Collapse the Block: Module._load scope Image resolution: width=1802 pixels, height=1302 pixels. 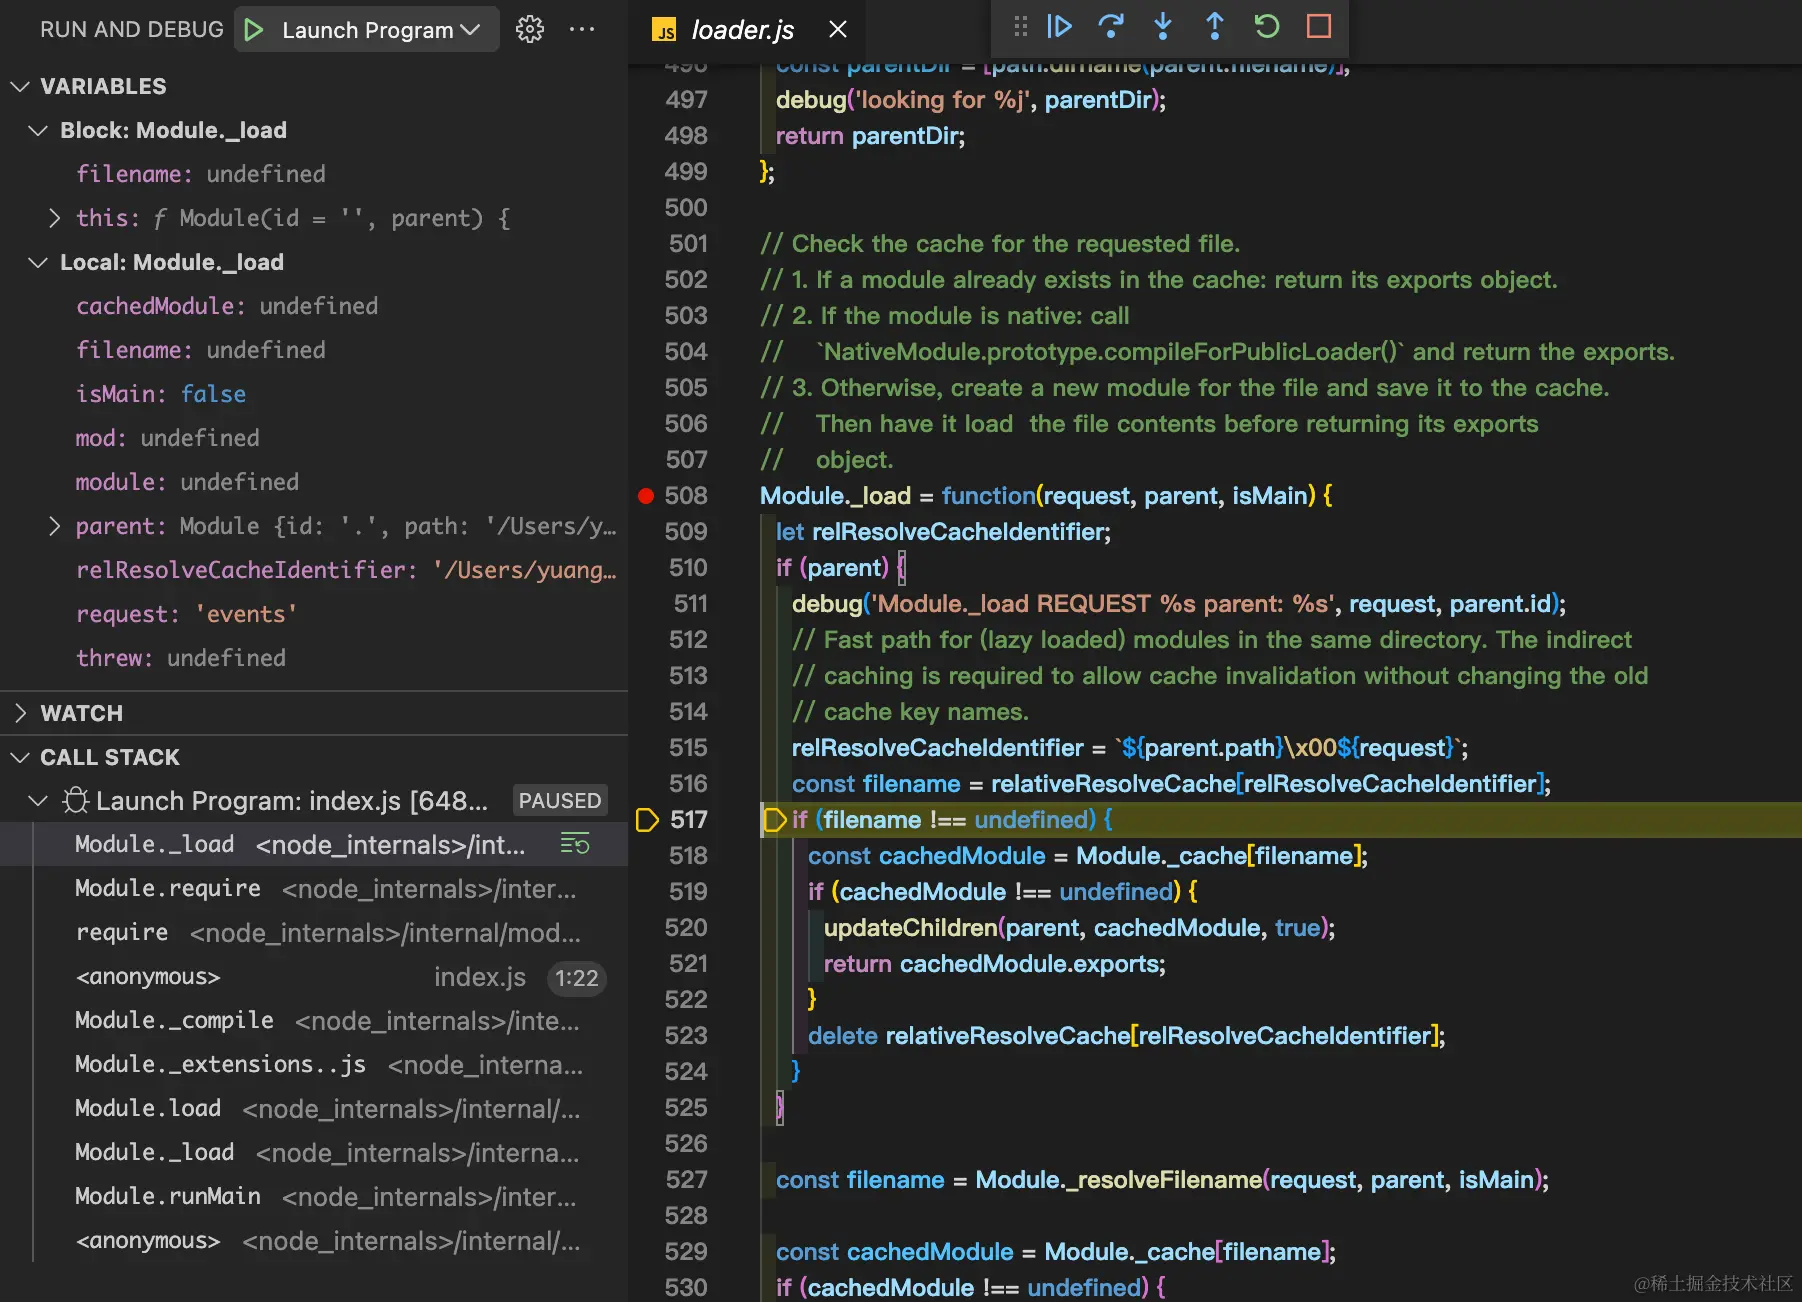(38, 130)
